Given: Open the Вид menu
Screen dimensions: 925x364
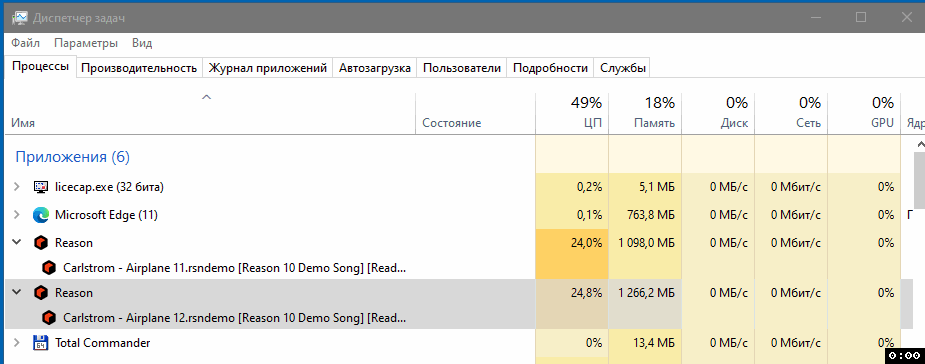Looking at the screenshot, I should [142, 43].
